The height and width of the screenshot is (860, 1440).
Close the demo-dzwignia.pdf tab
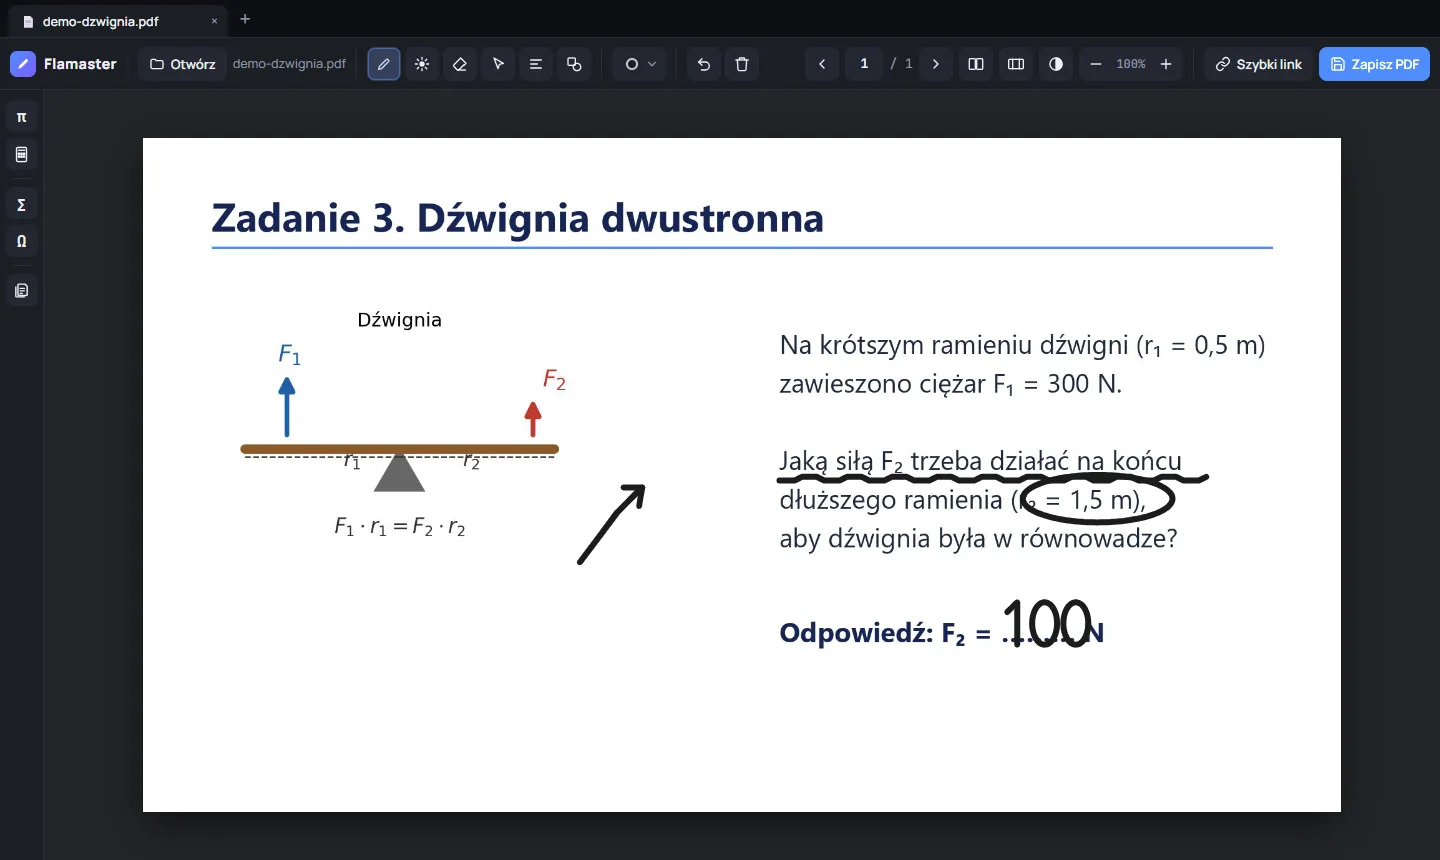tap(214, 21)
